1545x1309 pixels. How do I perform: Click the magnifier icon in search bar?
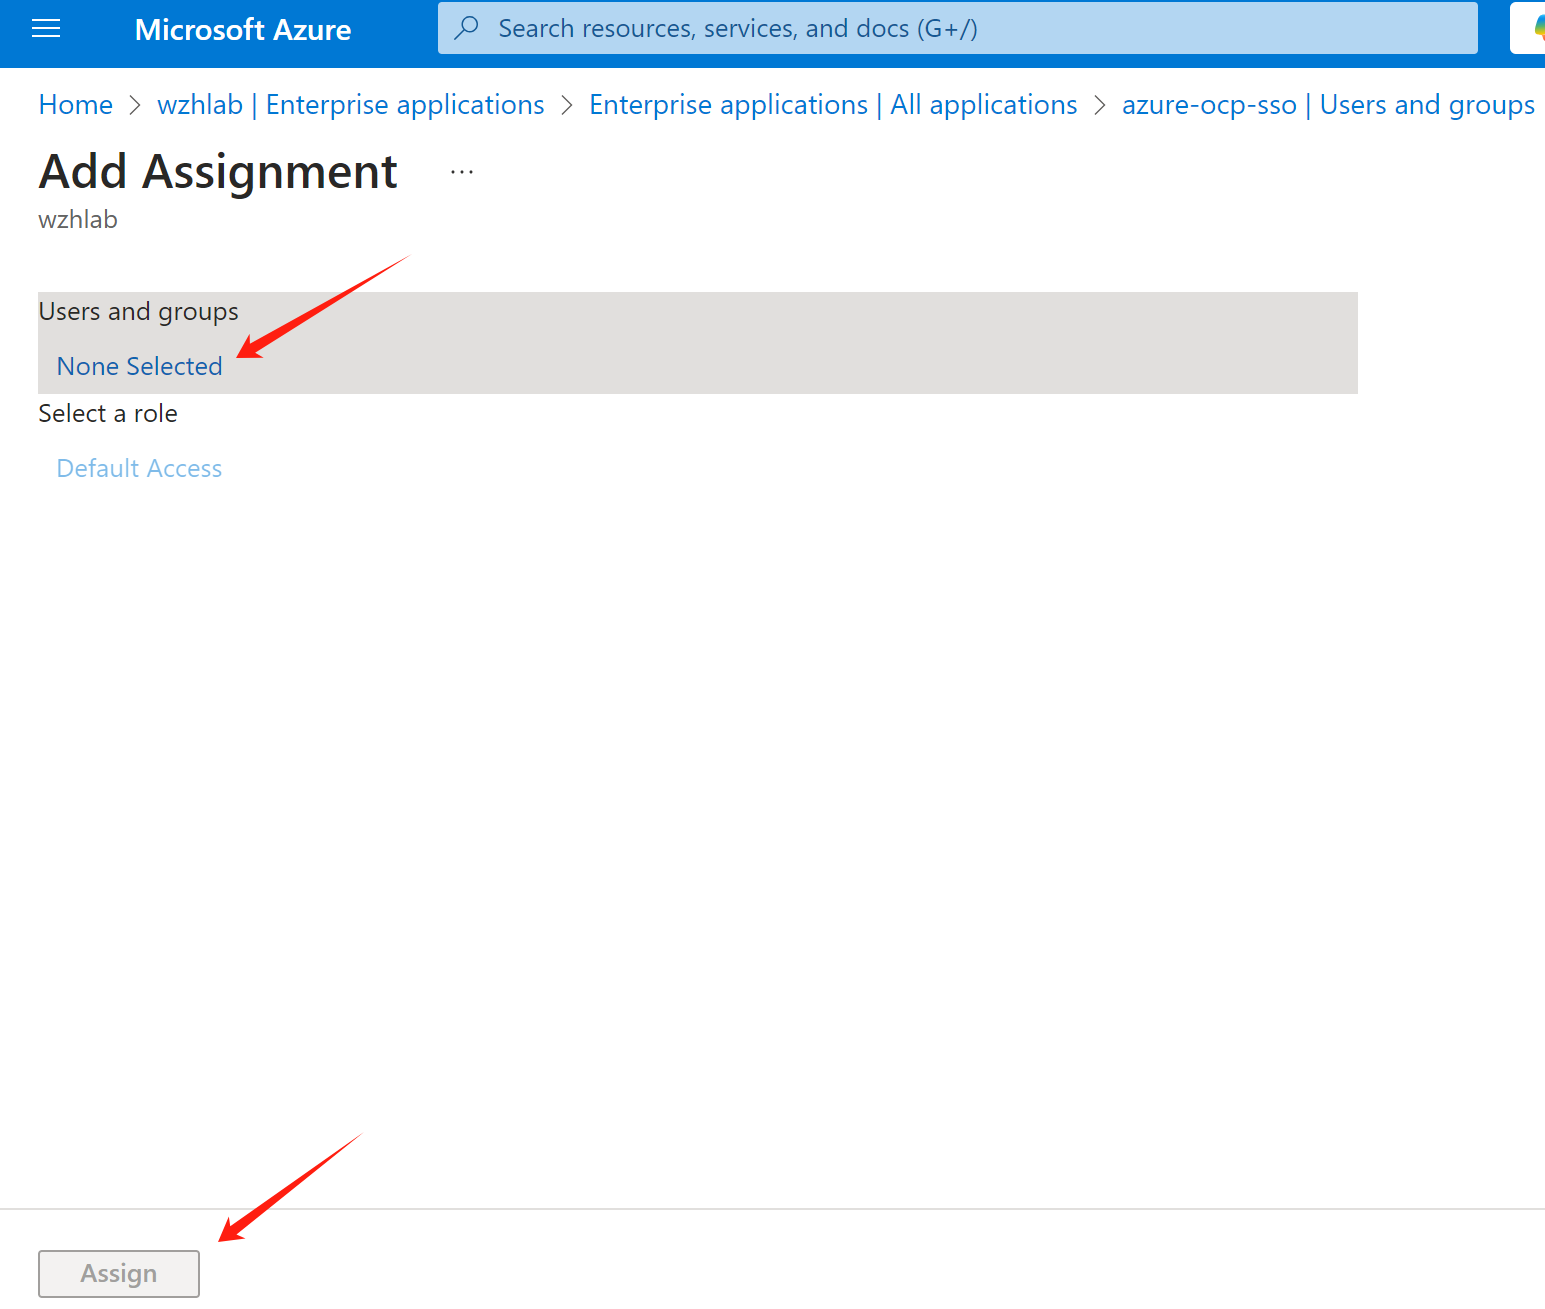466,28
